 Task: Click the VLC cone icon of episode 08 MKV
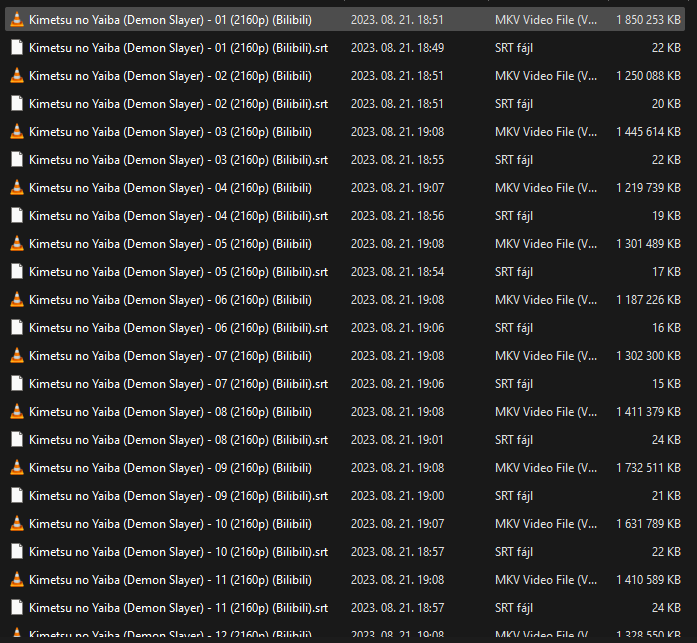pyautogui.click(x=17, y=411)
